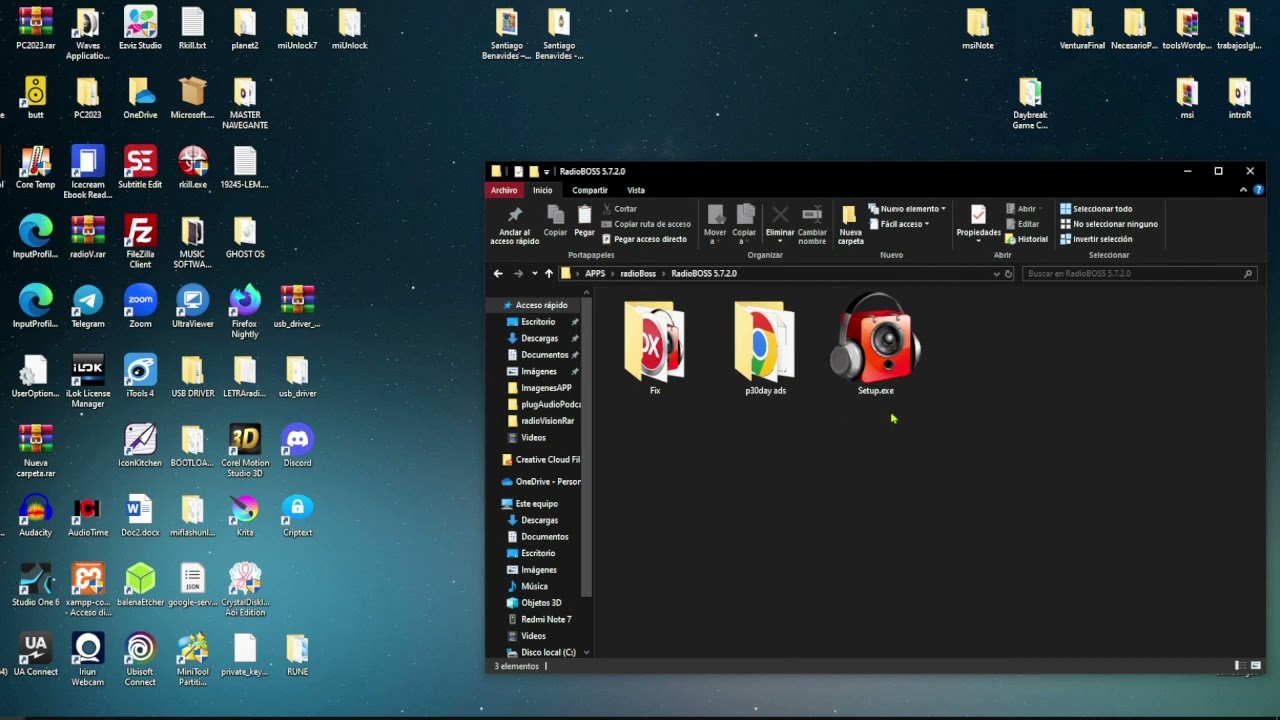Screen dimensions: 1280x720
Task: Go up one folder level arrow
Action: (549, 273)
